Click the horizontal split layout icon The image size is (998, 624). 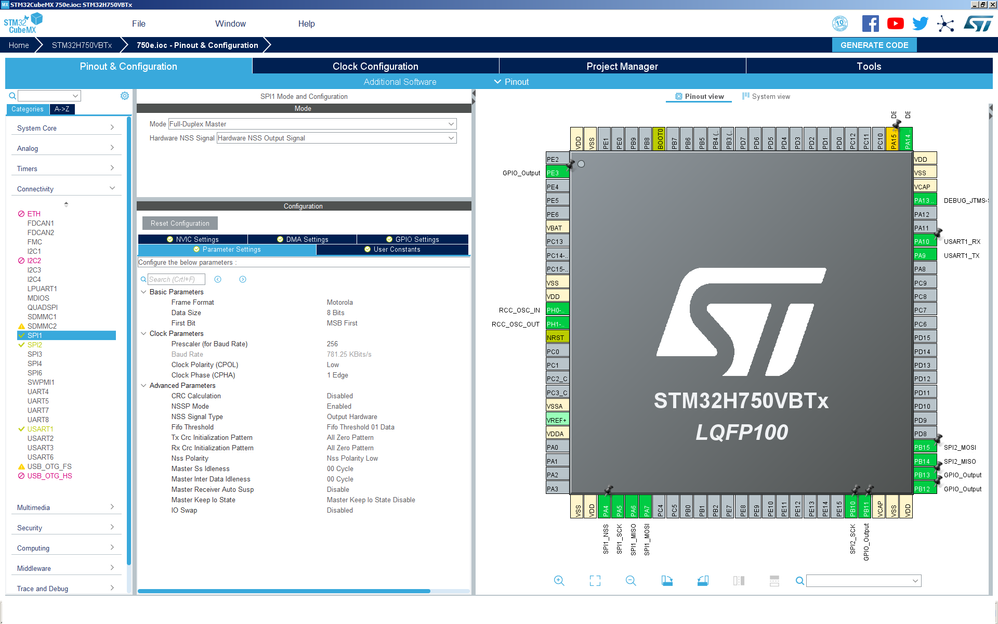[775, 580]
